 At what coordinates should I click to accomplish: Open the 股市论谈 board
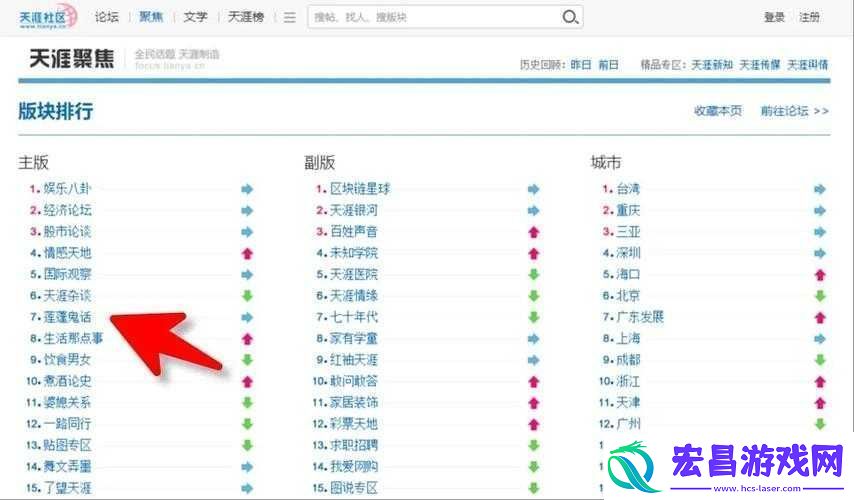pos(68,231)
